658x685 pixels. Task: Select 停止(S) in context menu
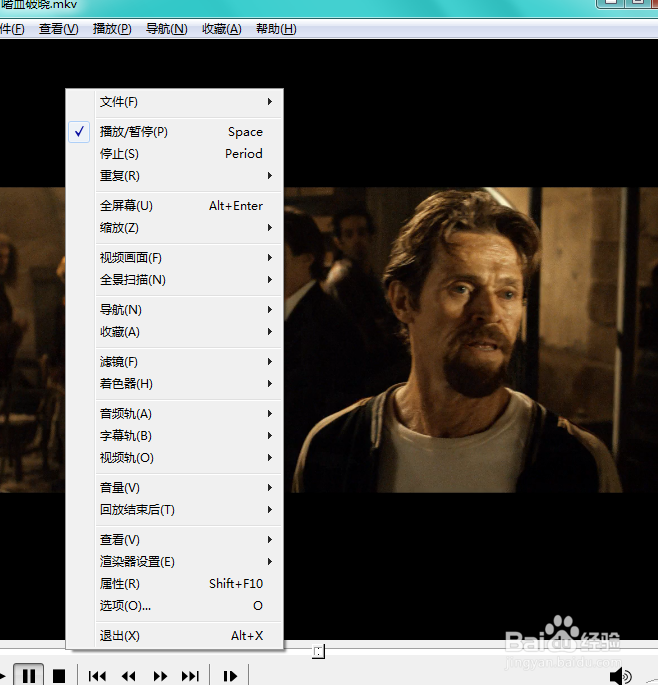tap(174, 154)
